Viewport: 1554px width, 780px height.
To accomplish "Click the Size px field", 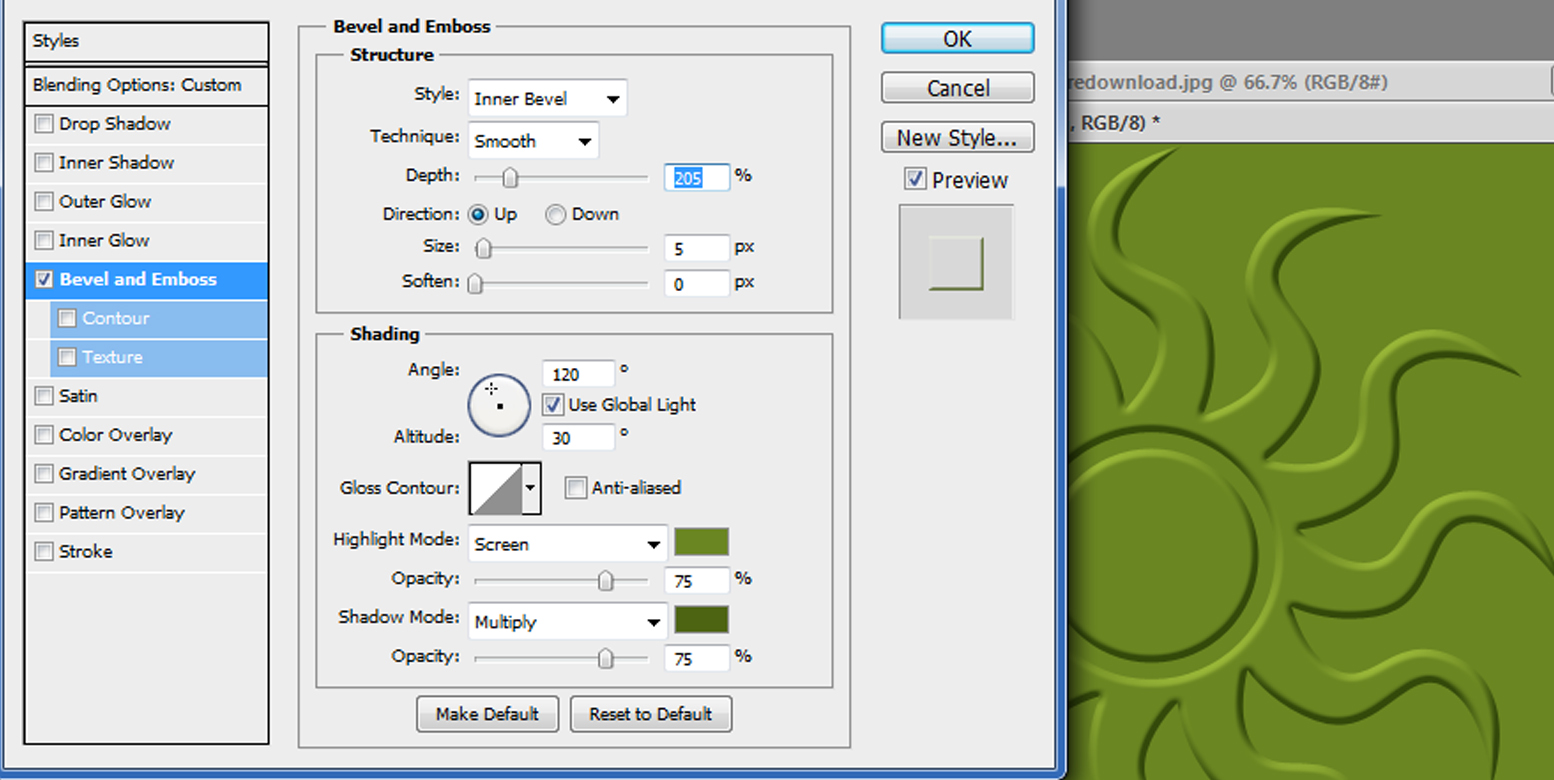I will tap(697, 248).
